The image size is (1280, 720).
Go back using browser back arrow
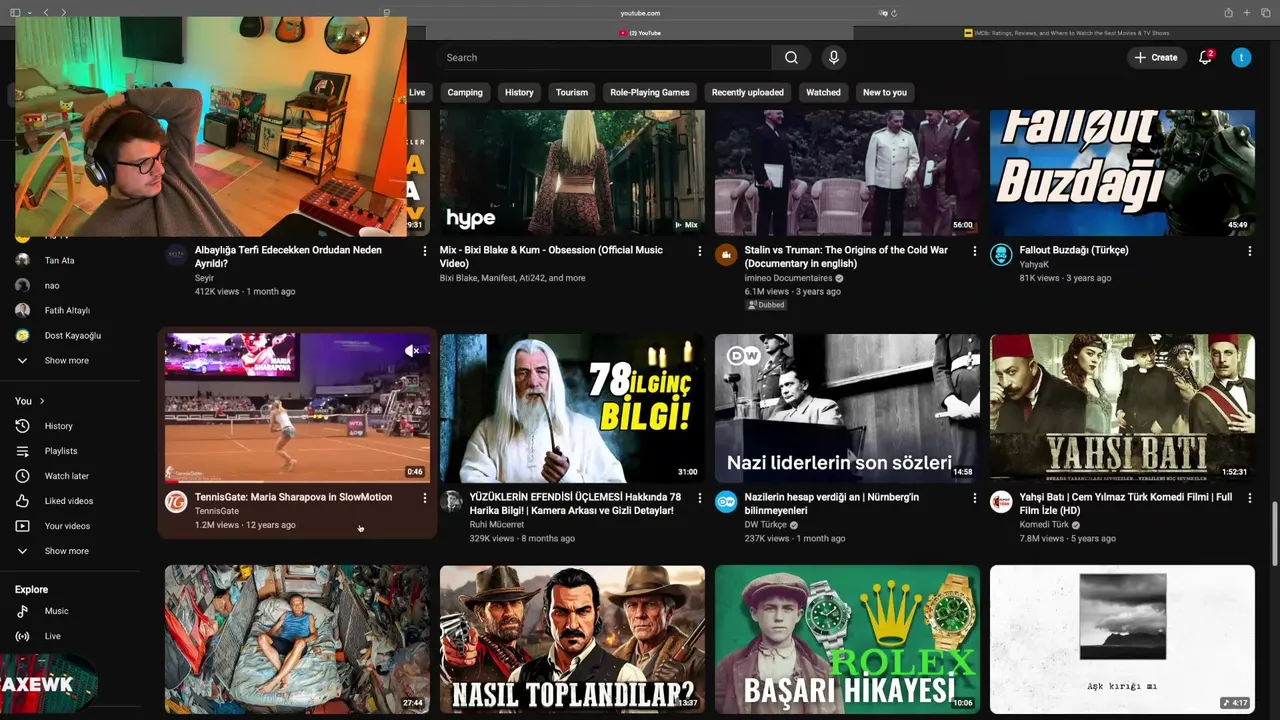[x=45, y=13]
